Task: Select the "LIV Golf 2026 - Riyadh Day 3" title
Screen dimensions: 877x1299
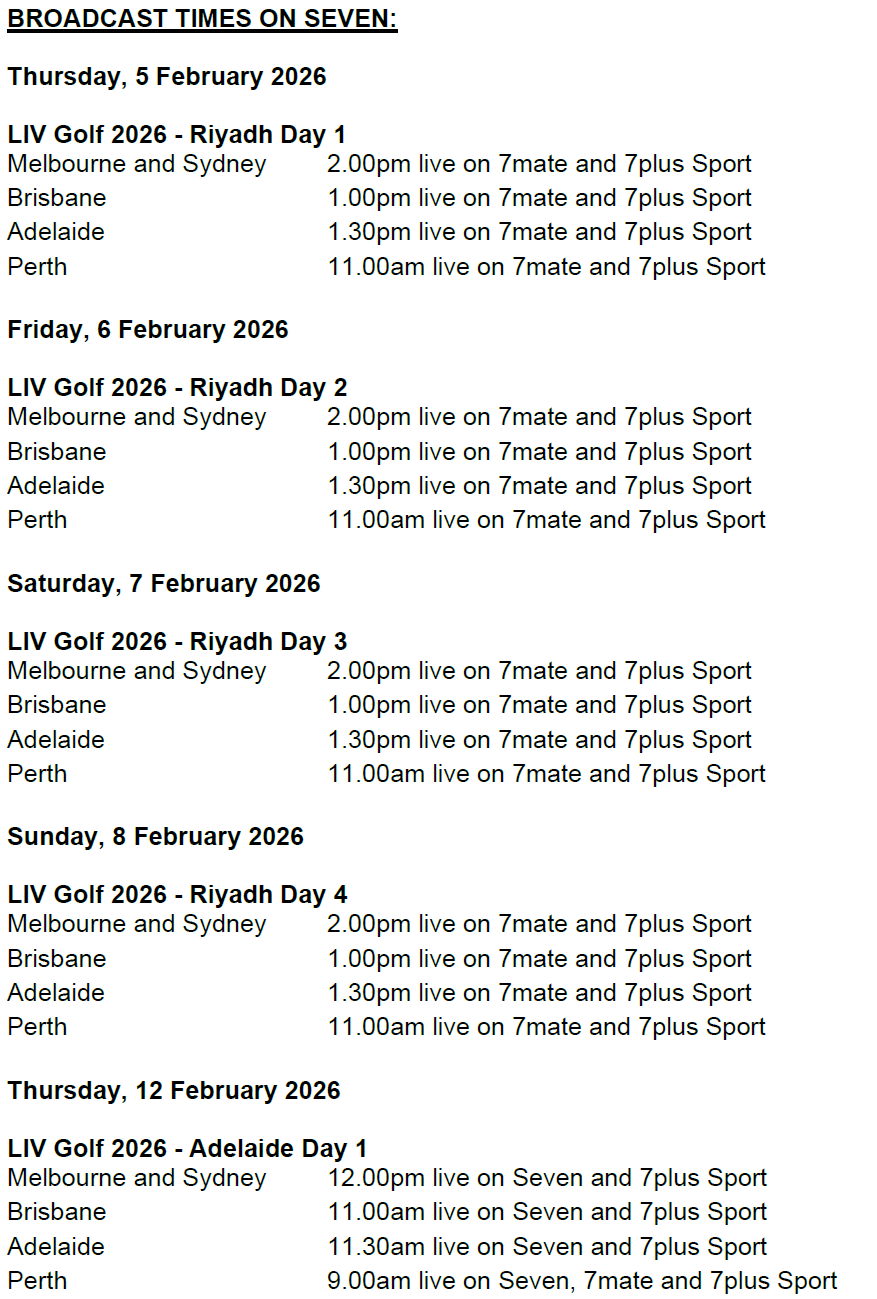Action: pos(177,642)
